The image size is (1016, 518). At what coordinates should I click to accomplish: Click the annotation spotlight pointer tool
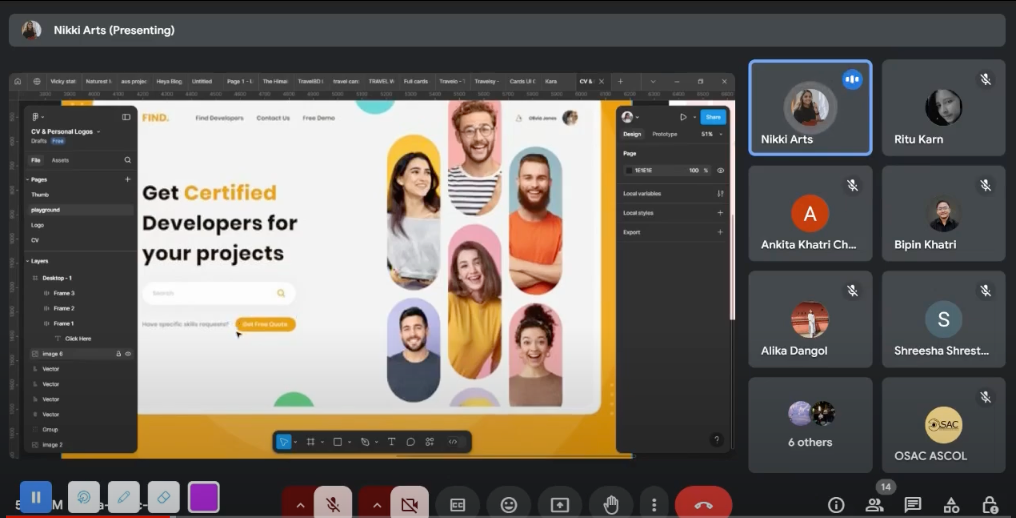[84, 497]
